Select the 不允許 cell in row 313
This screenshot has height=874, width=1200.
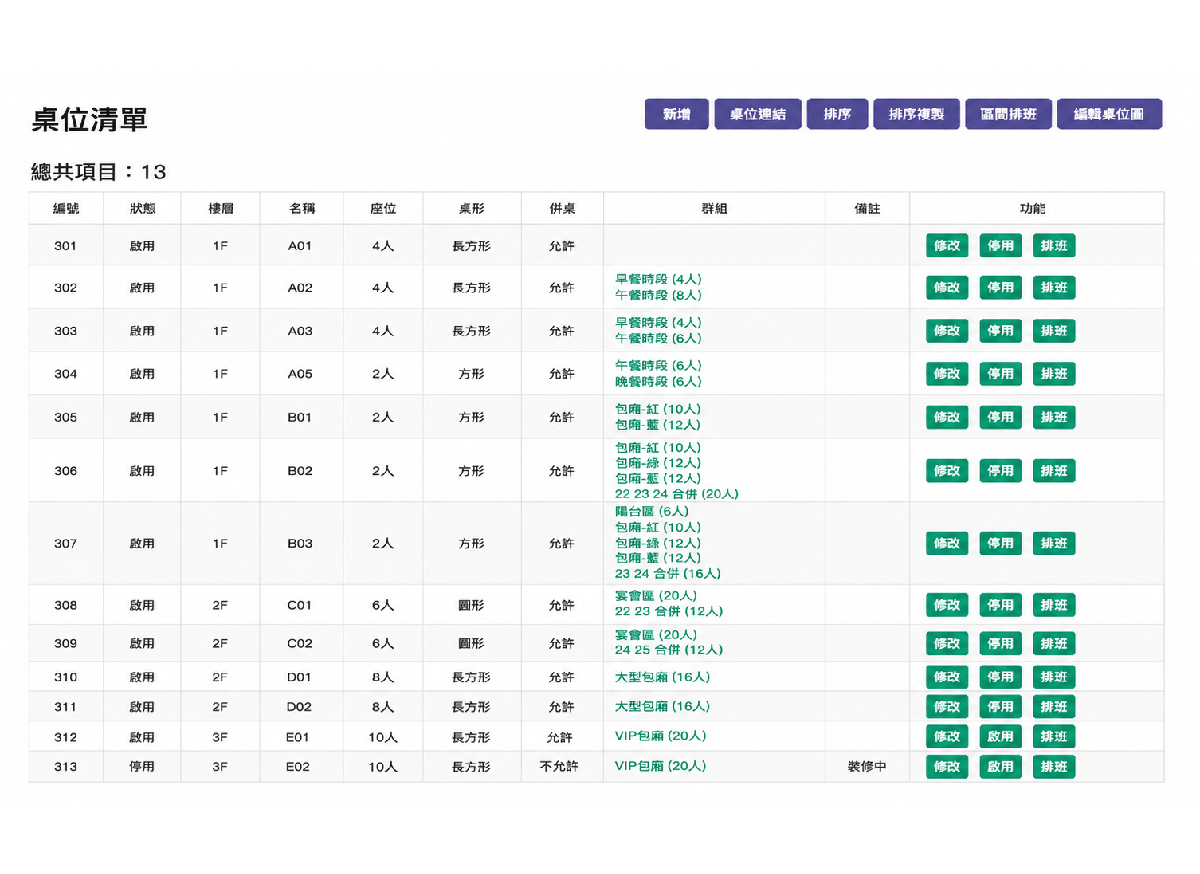562,767
